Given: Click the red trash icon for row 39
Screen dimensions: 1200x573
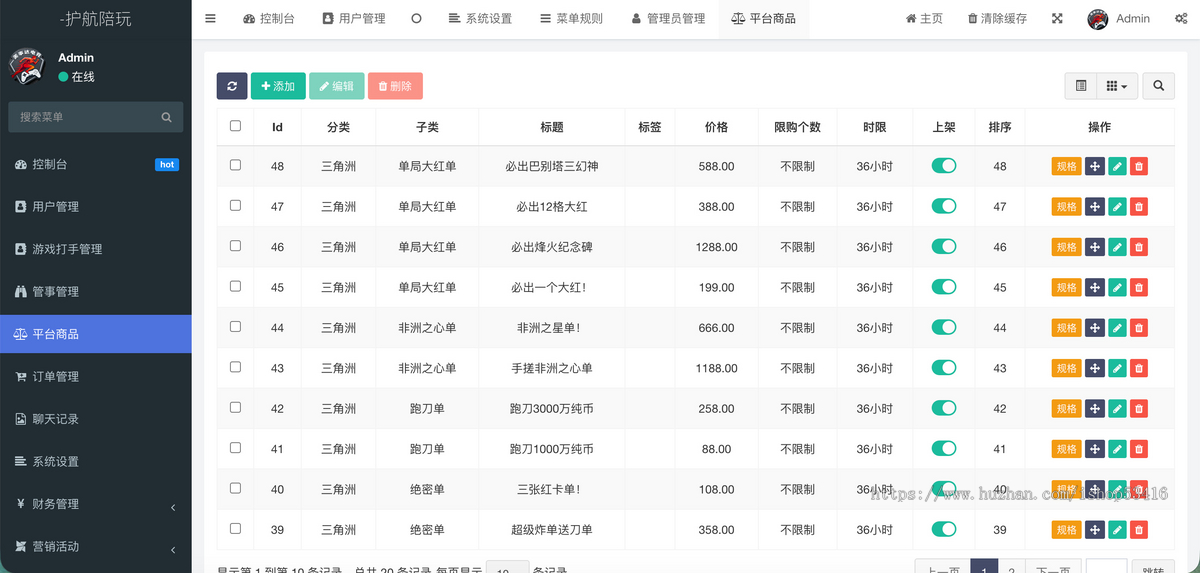Looking at the screenshot, I should point(1139,530).
